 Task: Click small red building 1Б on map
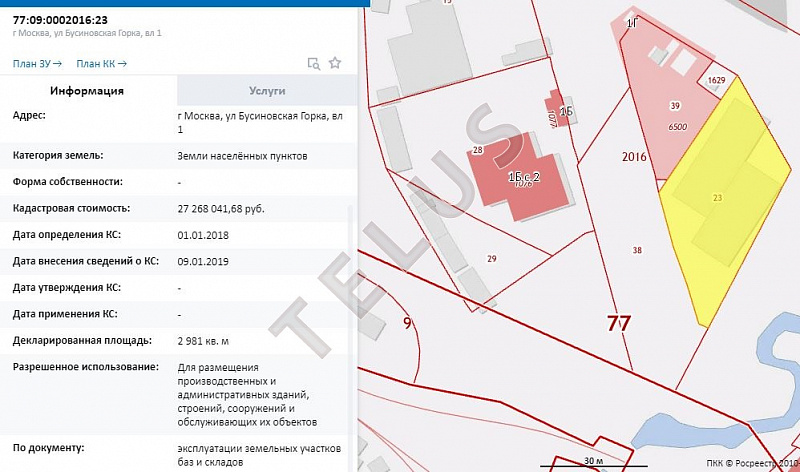[555, 109]
